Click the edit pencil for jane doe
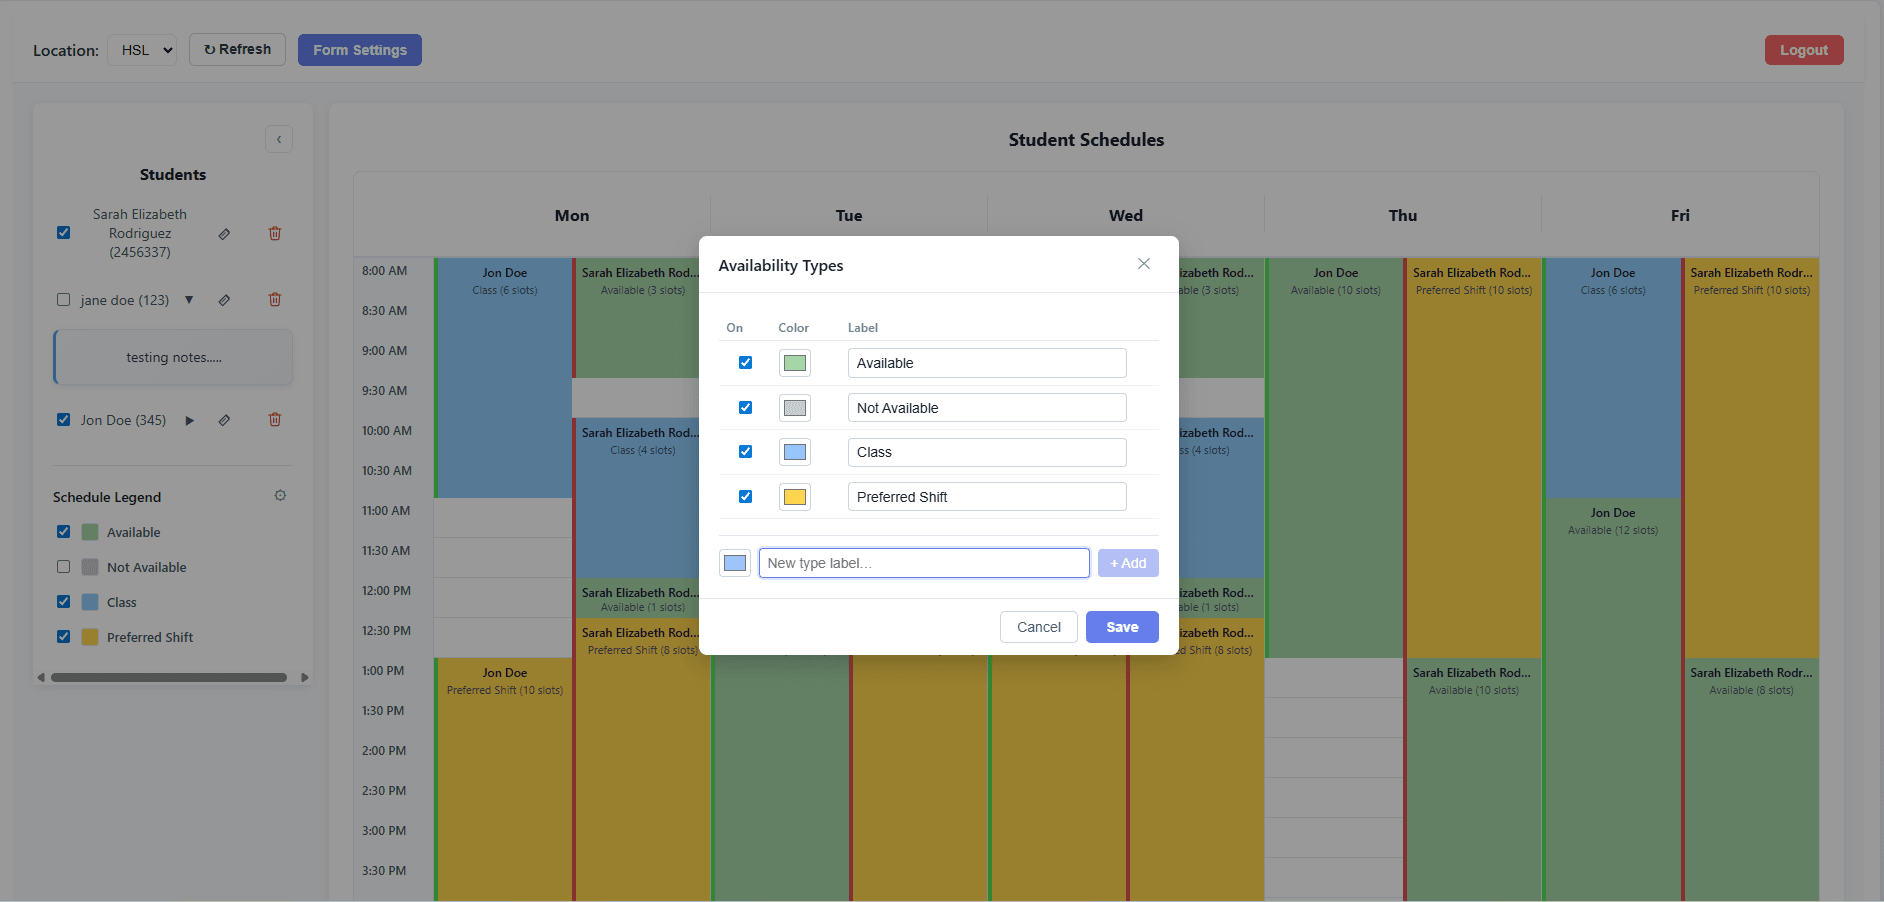Screen dimensions: 1884x902 (224, 300)
